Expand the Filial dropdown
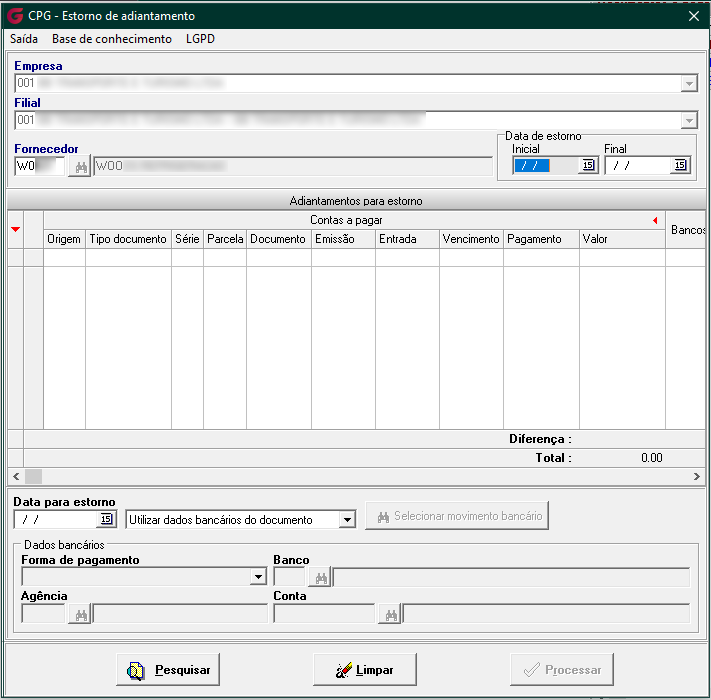Screen dimensions: 711x700 click(689, 120)
